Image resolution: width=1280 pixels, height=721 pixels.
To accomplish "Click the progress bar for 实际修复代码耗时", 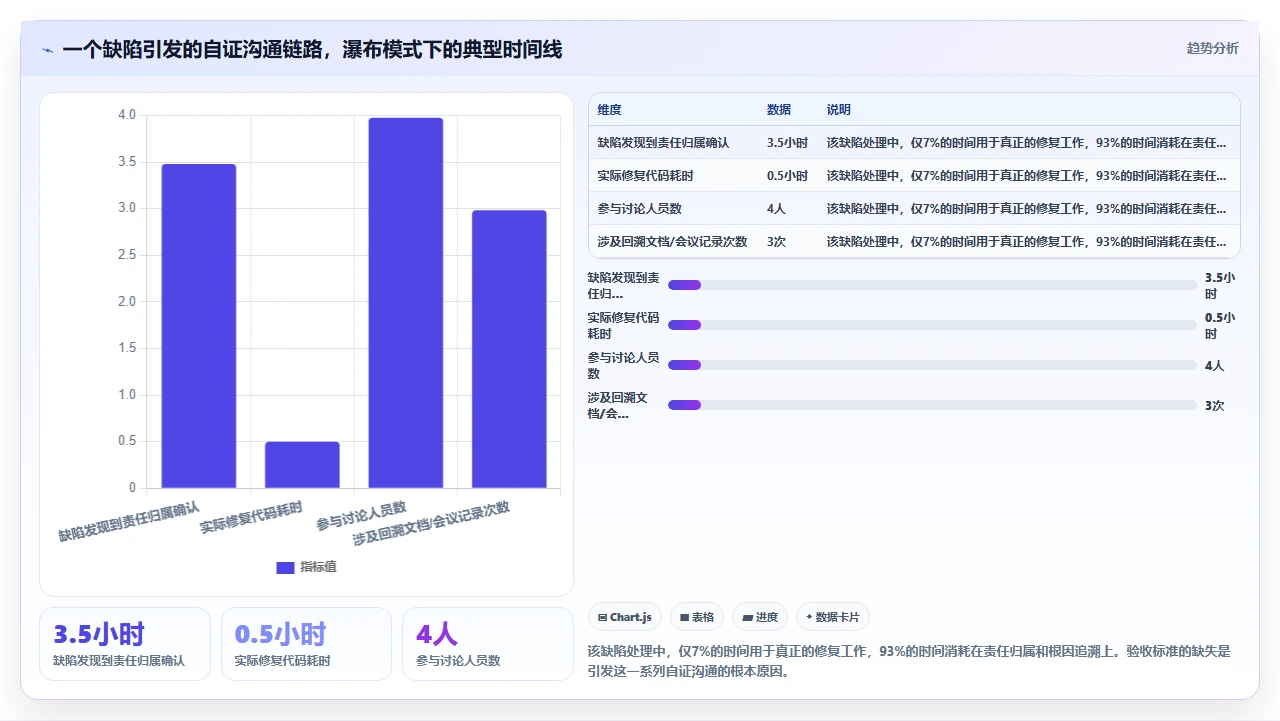I will (x=932, y=325).
